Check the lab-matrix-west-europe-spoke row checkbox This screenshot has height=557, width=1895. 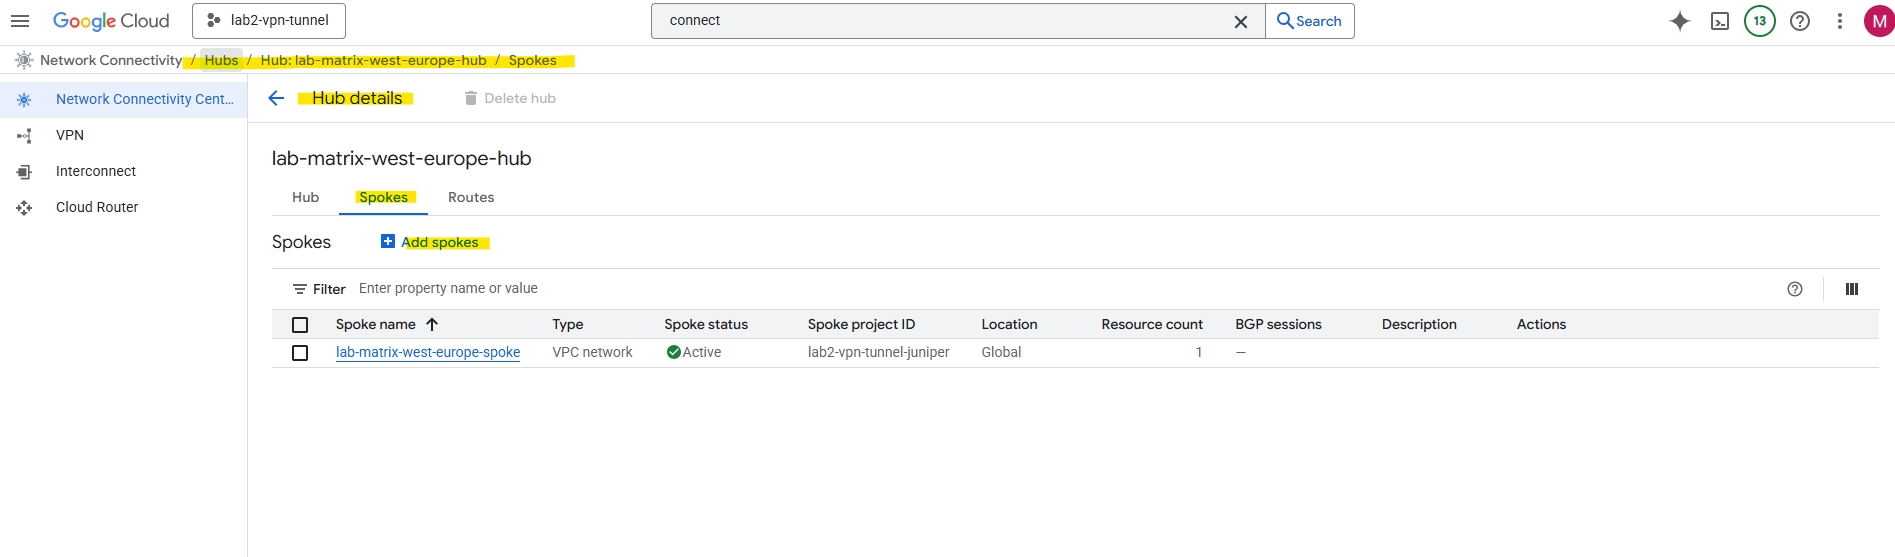coord(300,353)
